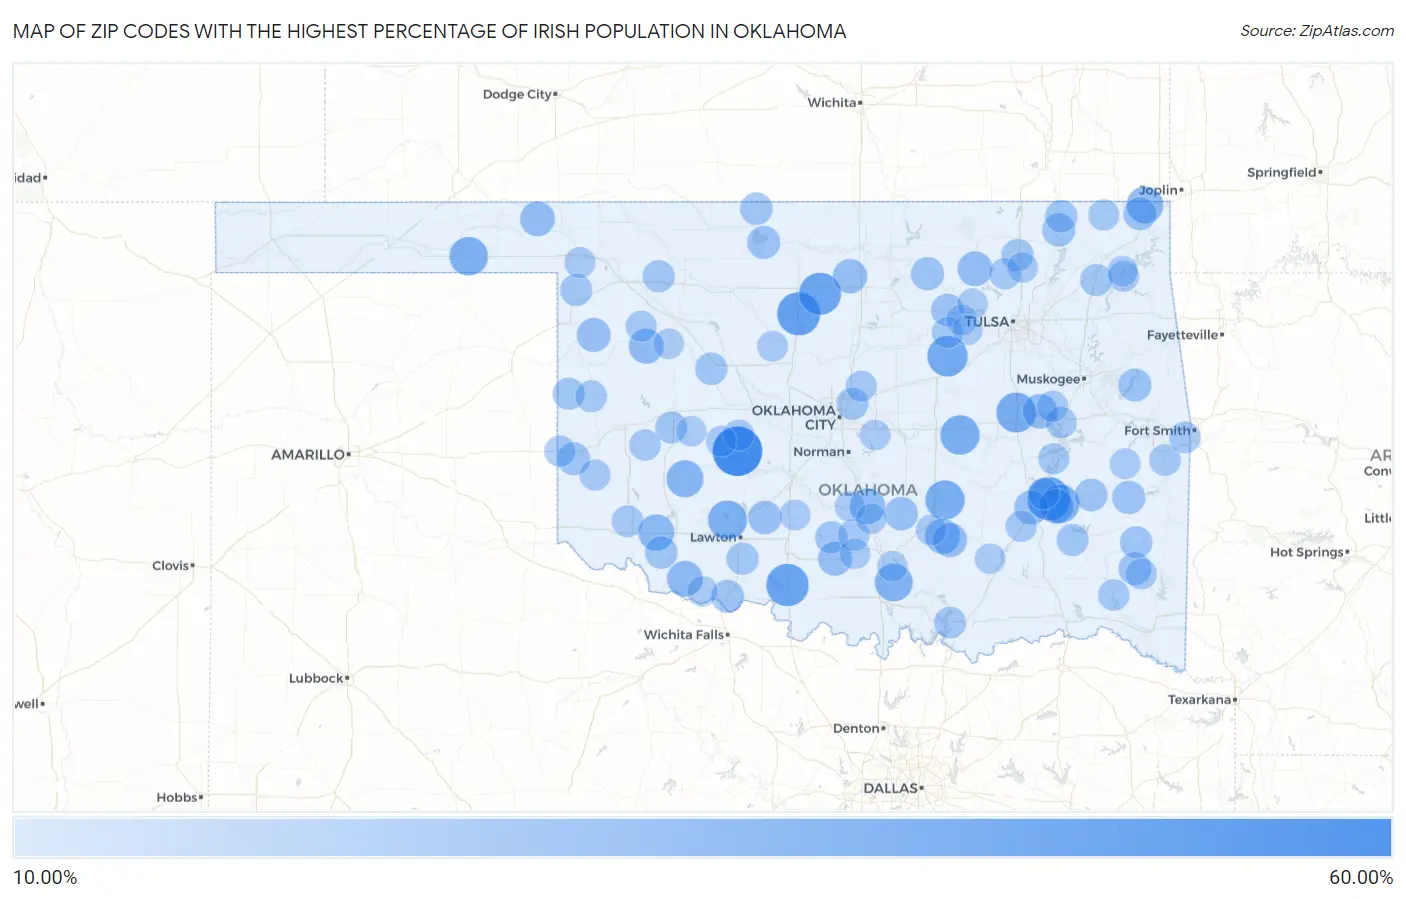Image resolution: width=1406 pixels, height=899 pixels.
Task: Click the Joplin city label
Action: [1158, 190]
